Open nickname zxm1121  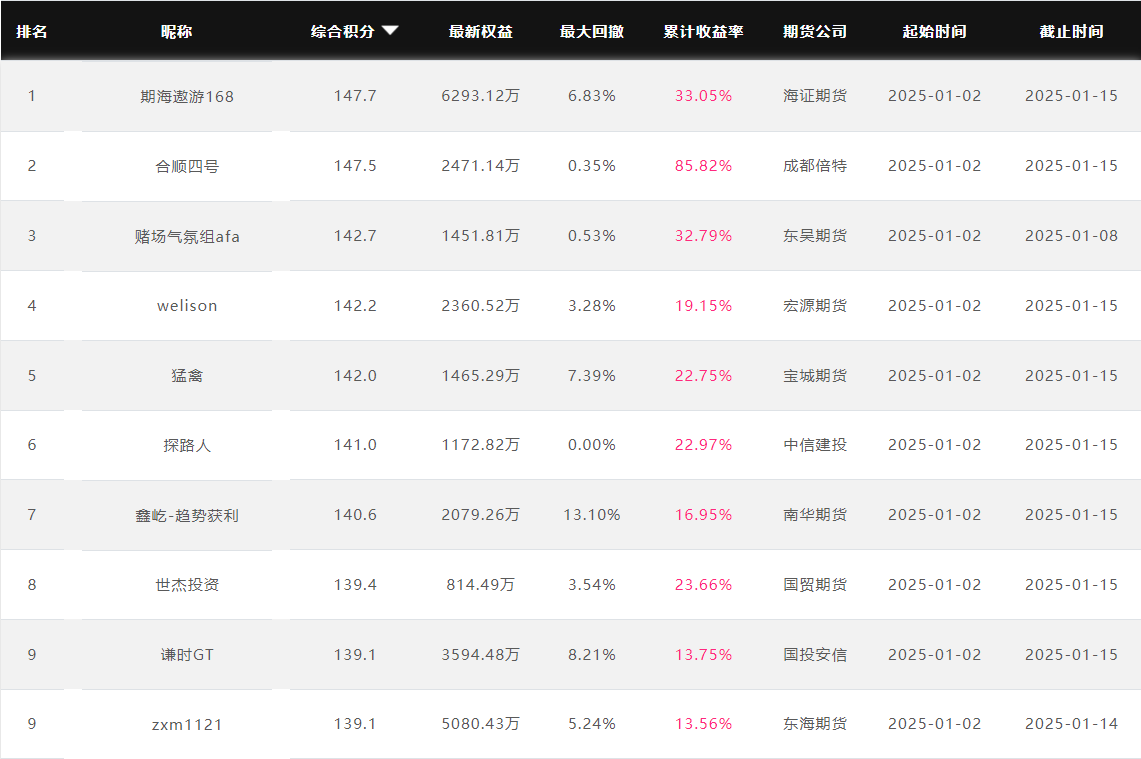[187, 724]
